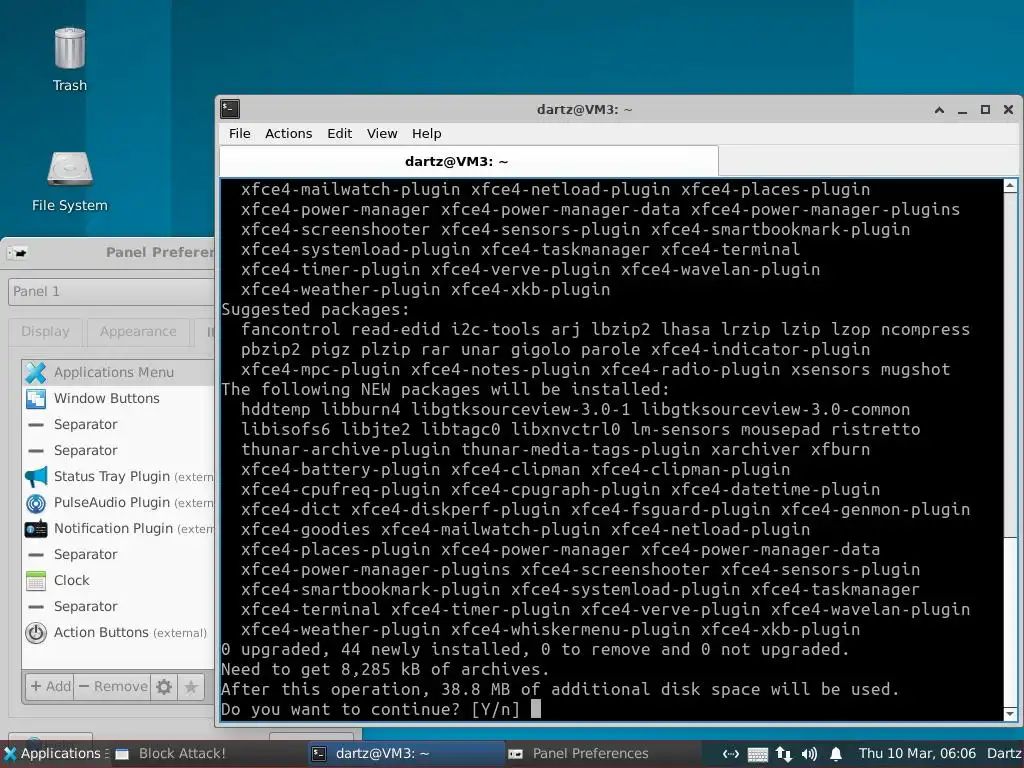Select the PulseAudio Plugin icon
Screen dimensions: 1024x768
tap(36, 503)
